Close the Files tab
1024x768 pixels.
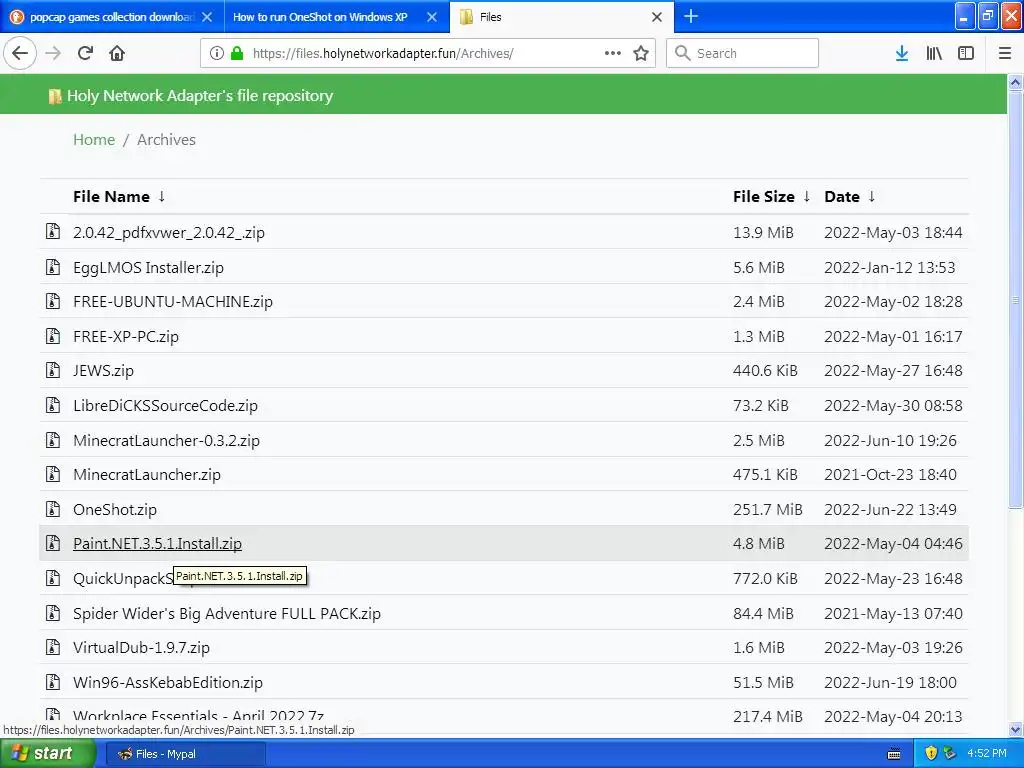(657, 17)
